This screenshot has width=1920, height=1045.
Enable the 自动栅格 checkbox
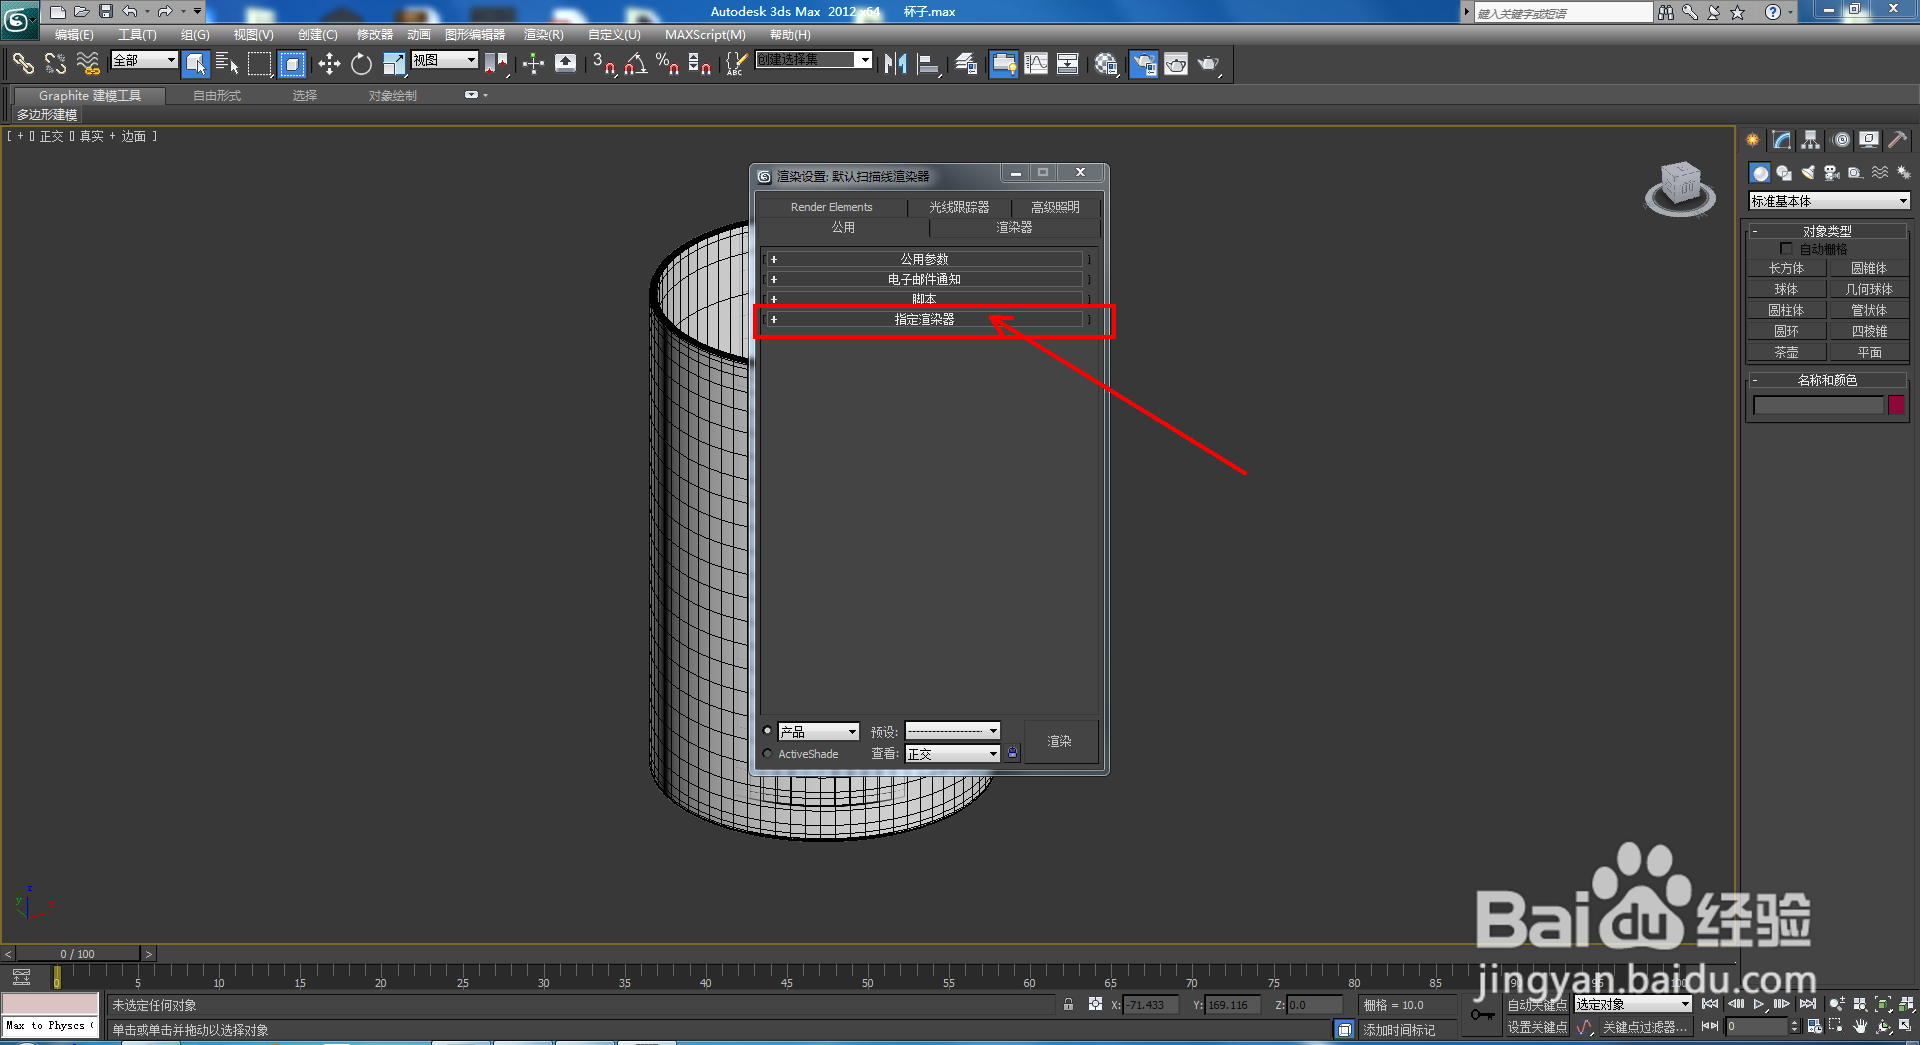(x=1788, y=249)
